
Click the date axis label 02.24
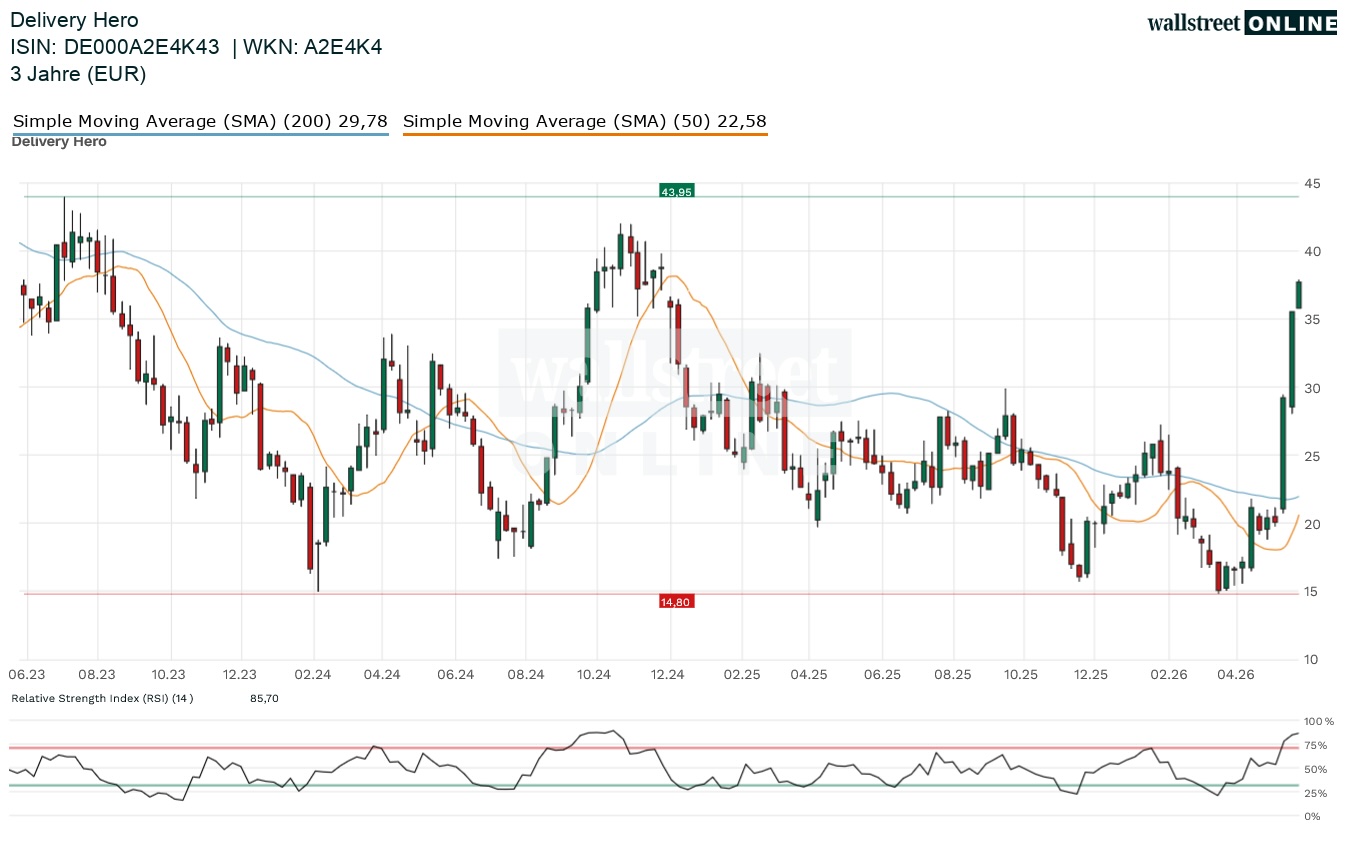(312, 675)
